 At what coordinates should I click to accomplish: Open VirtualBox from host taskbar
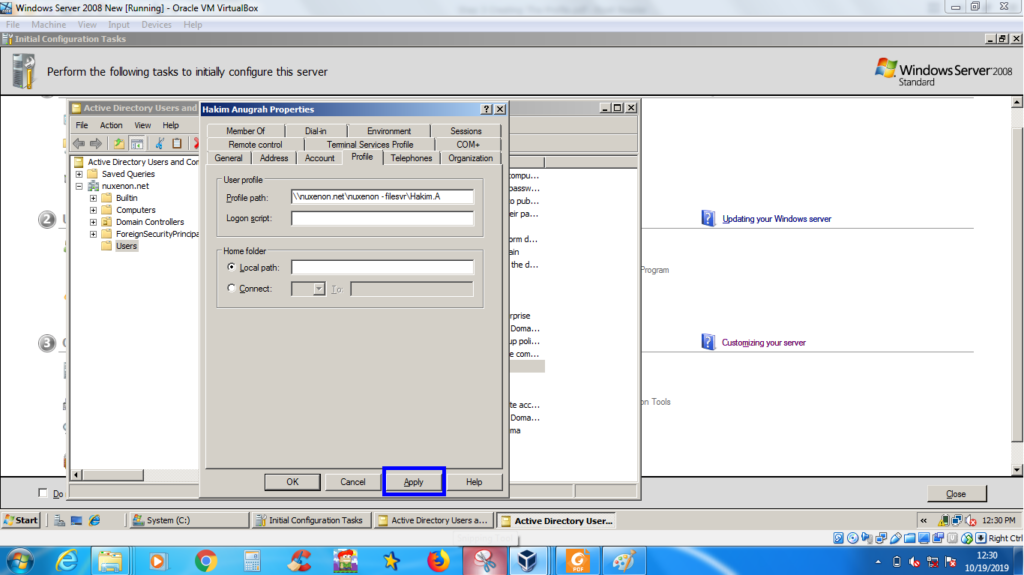pos(527,561)
